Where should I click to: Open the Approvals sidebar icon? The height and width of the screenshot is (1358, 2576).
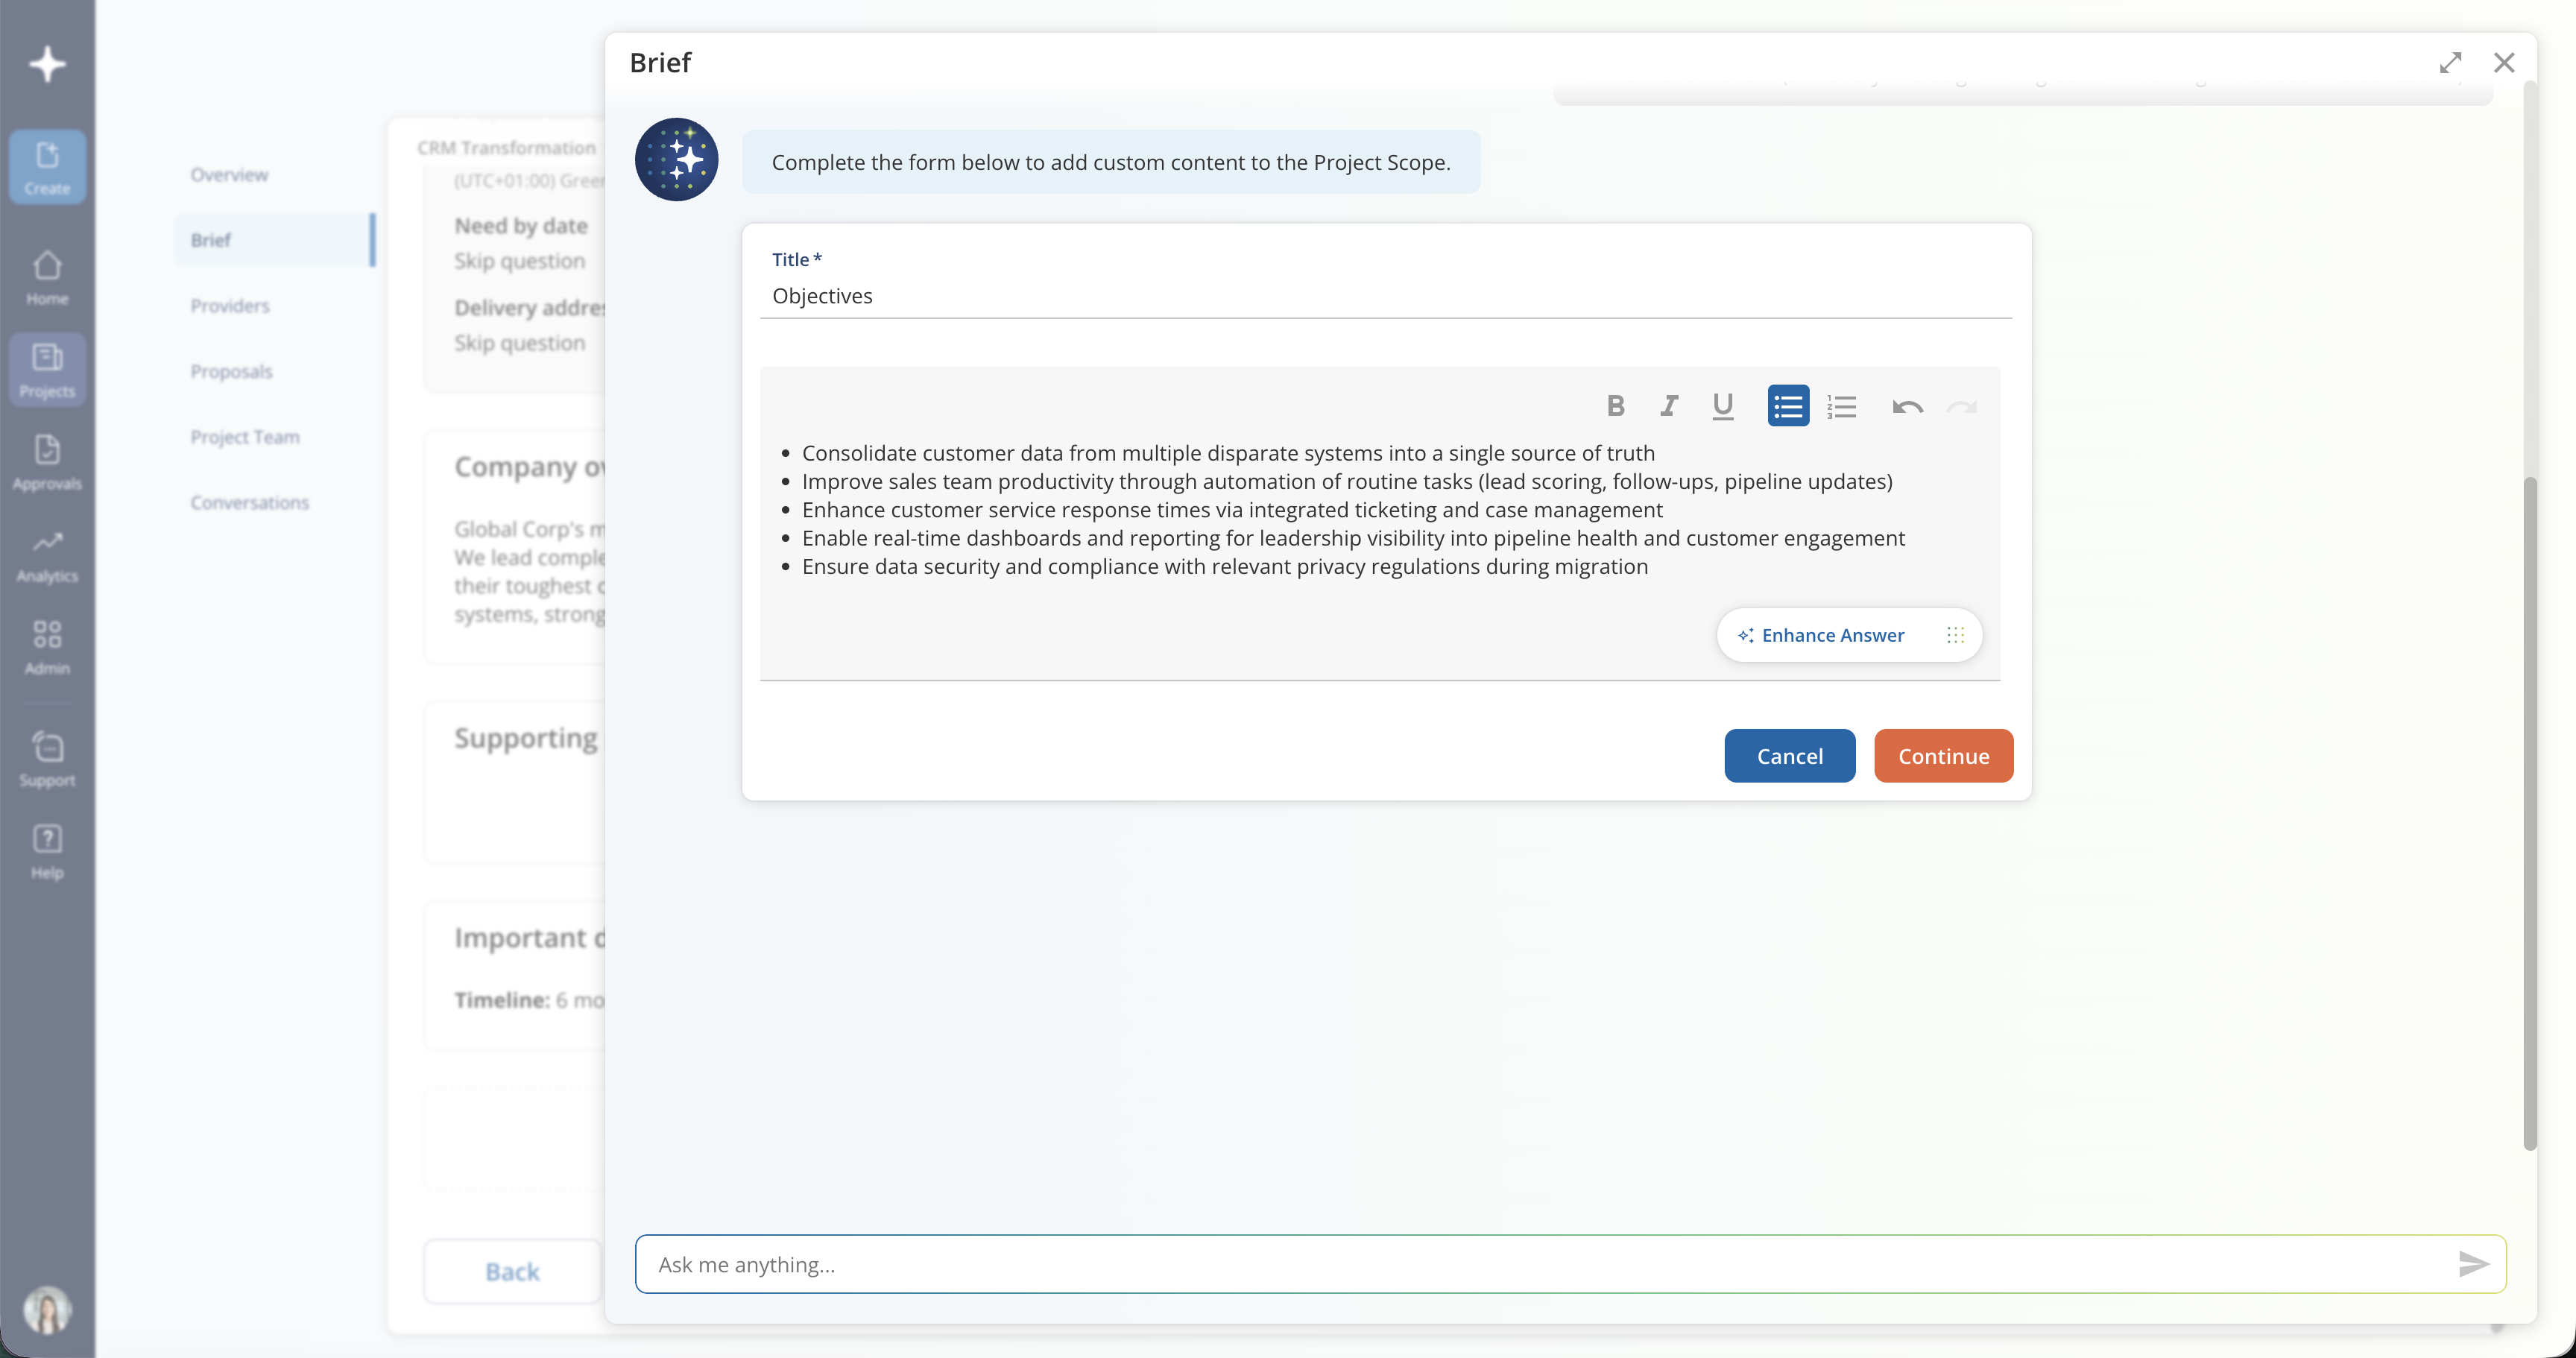[47, 463]
